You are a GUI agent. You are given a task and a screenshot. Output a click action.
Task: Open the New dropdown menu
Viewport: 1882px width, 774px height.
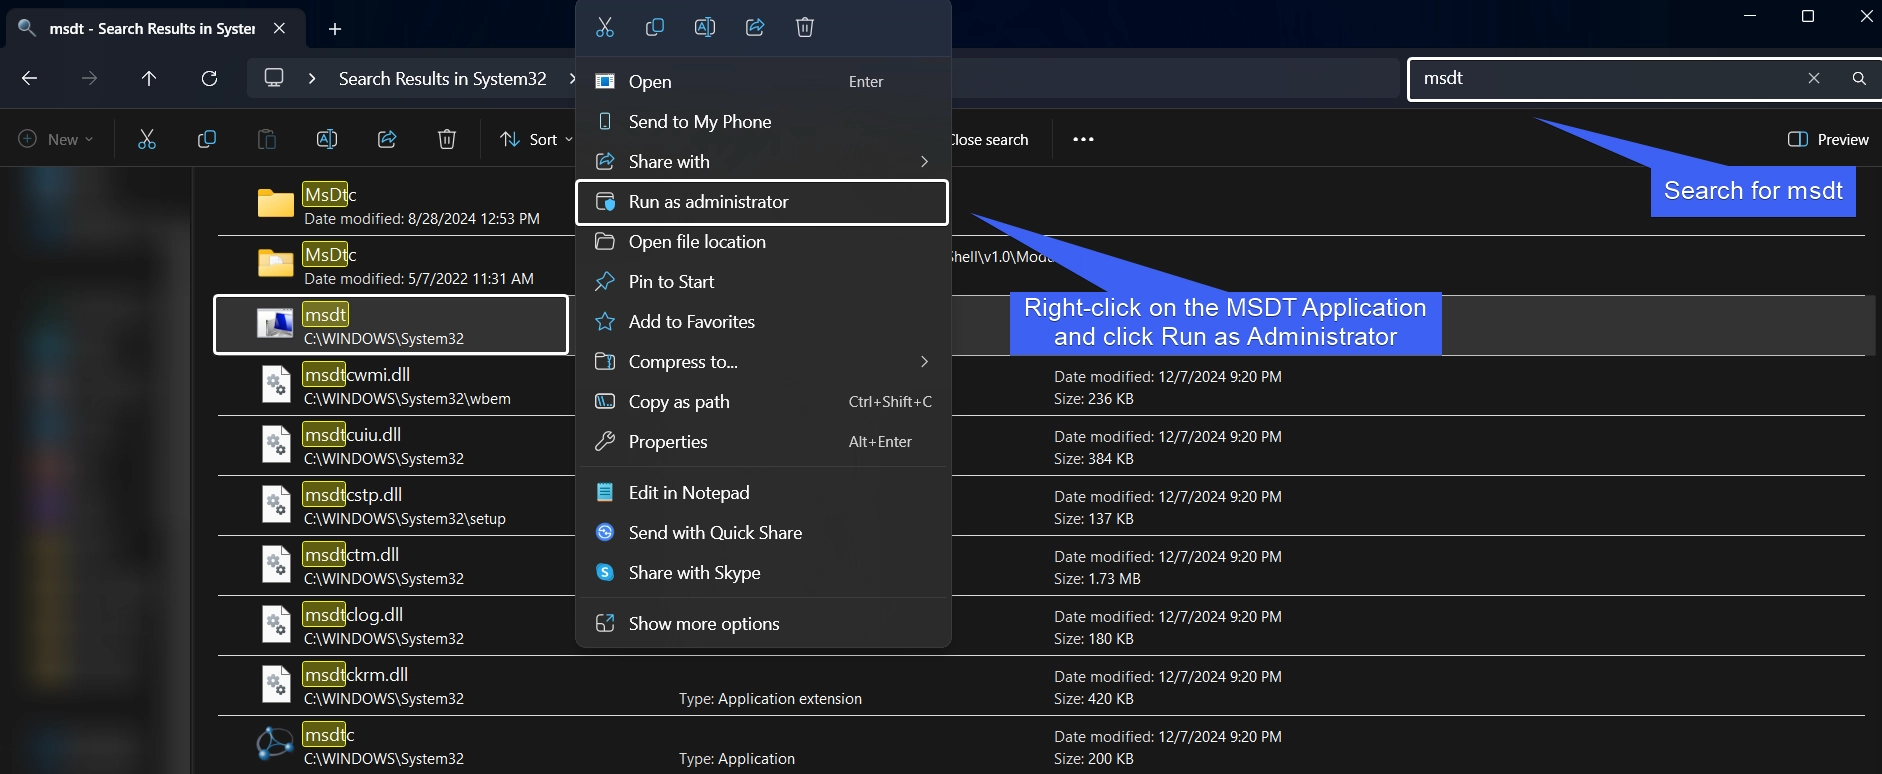click(56, 139)
